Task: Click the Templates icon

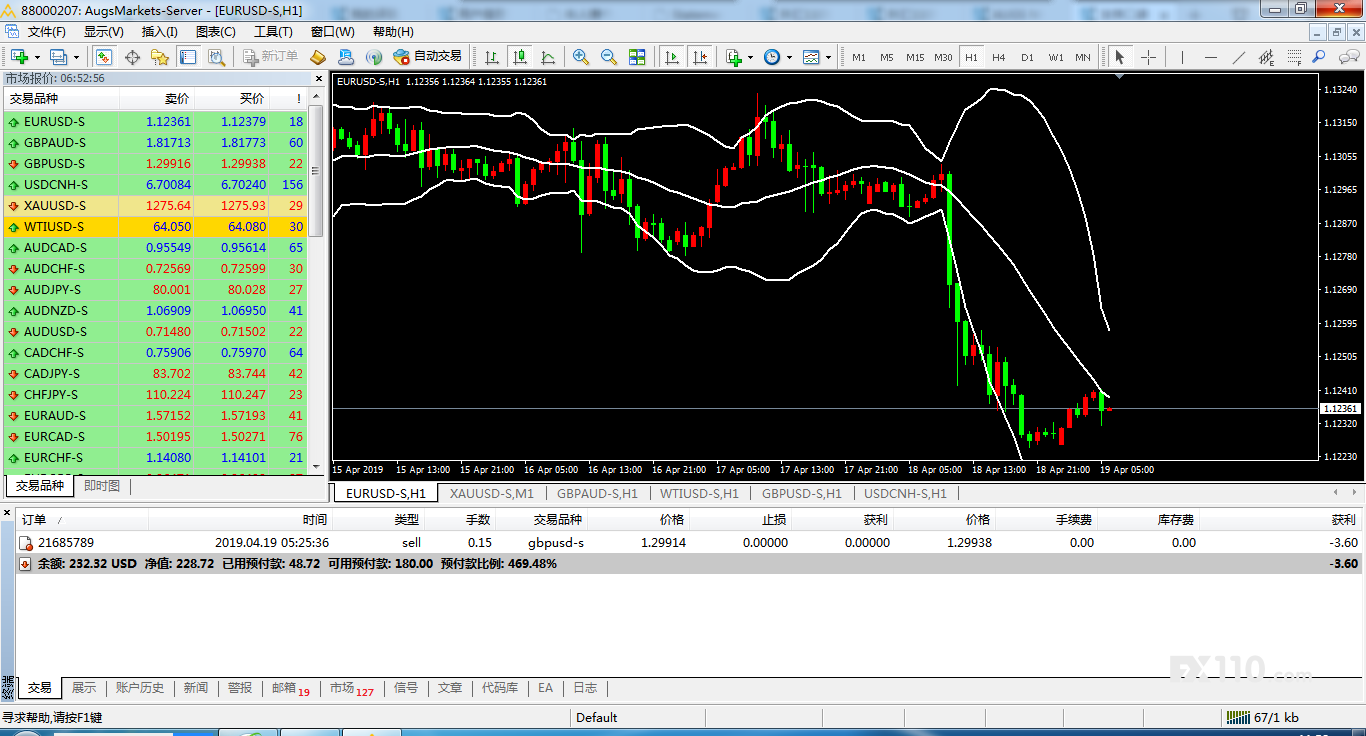Action: coord(811,57)
